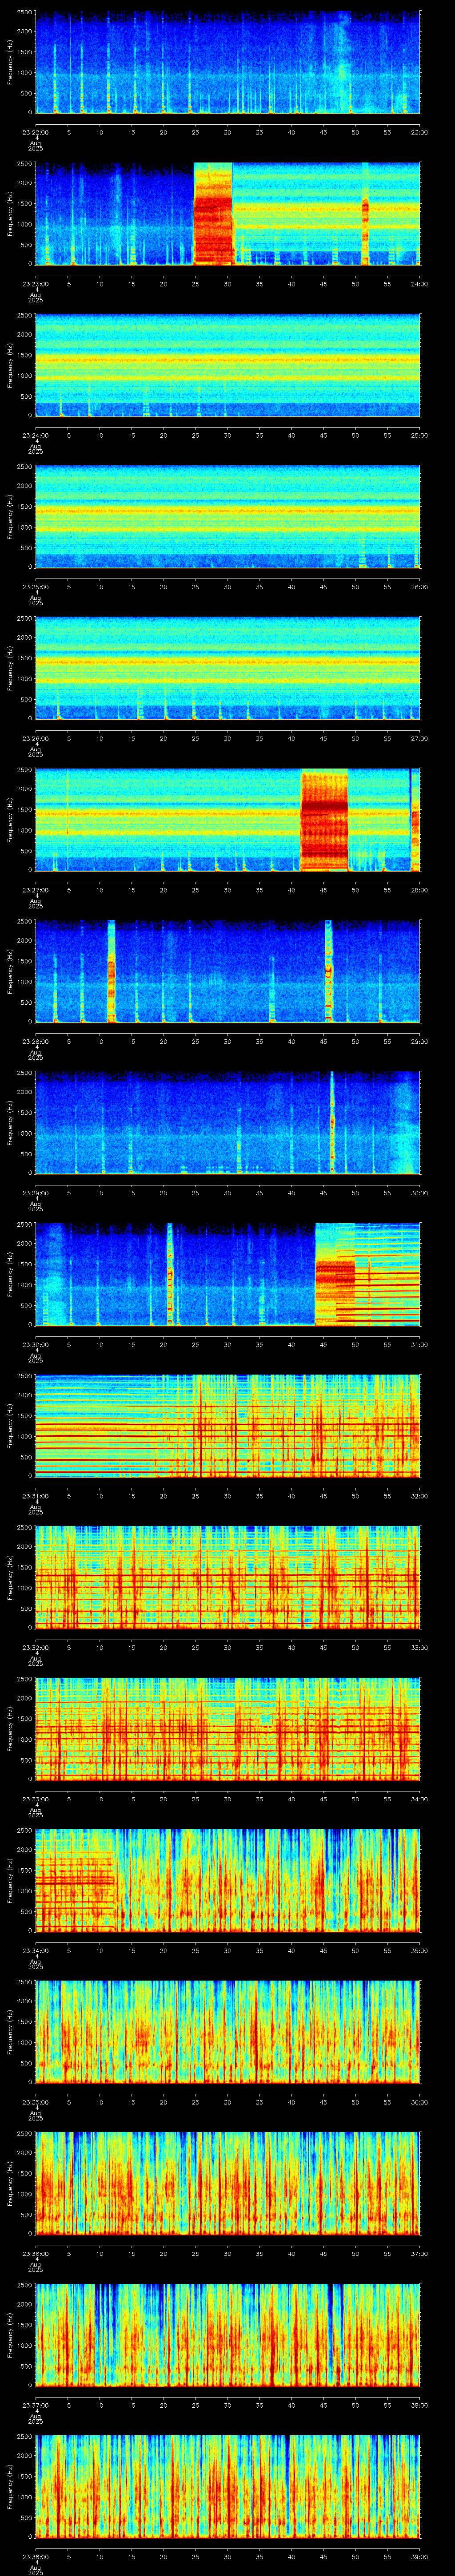Click the '33:00' end time label

point(420,1647)
